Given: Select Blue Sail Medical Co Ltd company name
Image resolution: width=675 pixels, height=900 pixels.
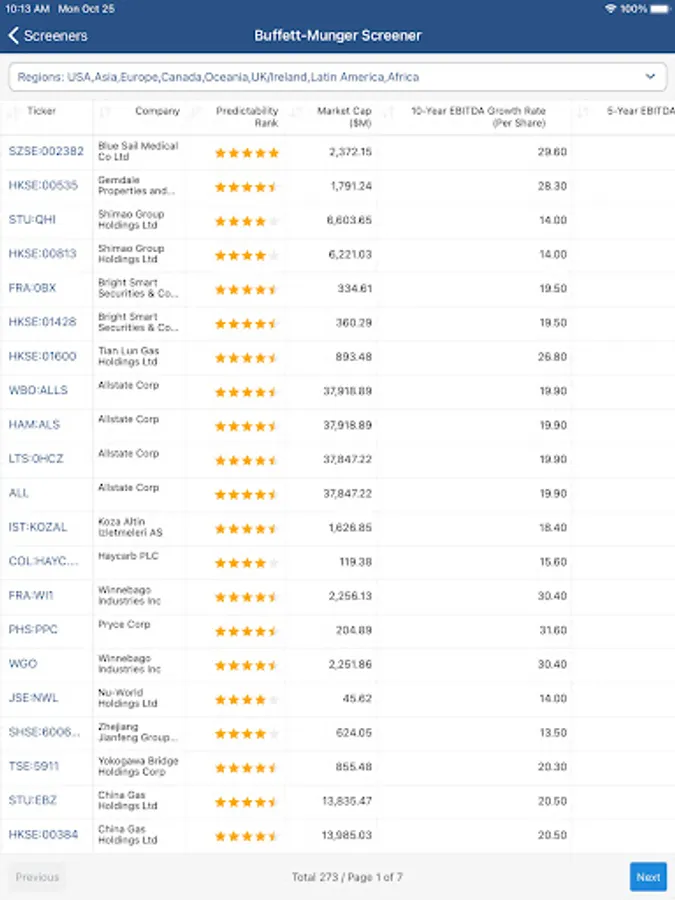Looking at the screenshot, I should (138, 151).
